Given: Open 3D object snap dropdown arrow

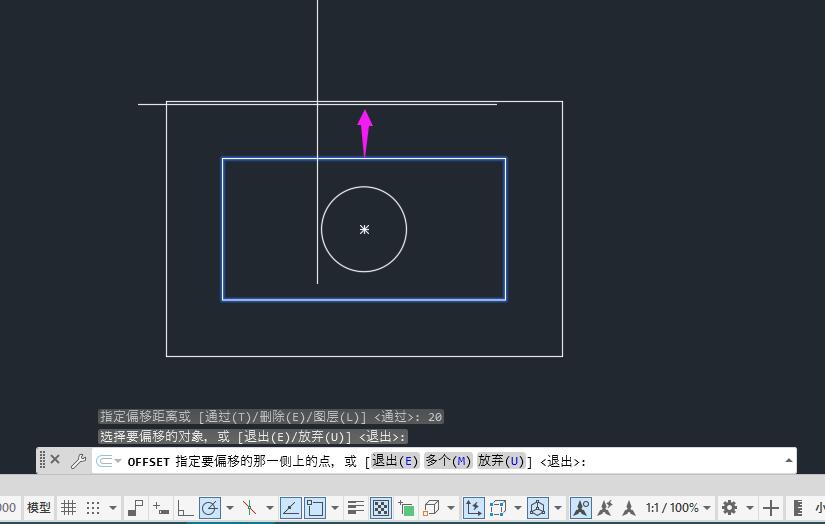Looking at the screenshot, I should pyautogui.click(x=451, y=508).
